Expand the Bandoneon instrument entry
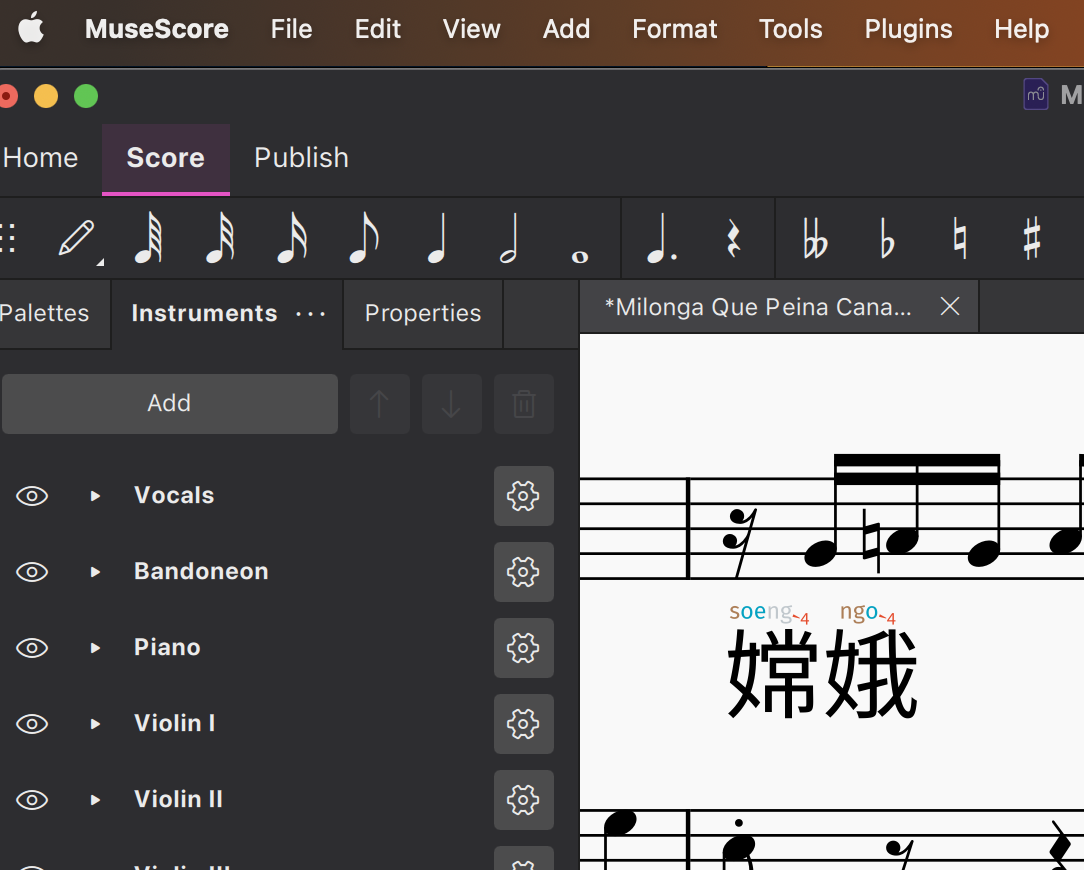This screenshot has height=870, width=1084. click(94, 572)
